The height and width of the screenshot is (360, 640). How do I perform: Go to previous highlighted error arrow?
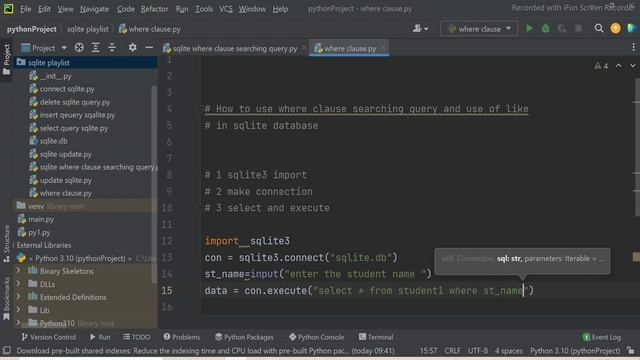pos(618,66)
